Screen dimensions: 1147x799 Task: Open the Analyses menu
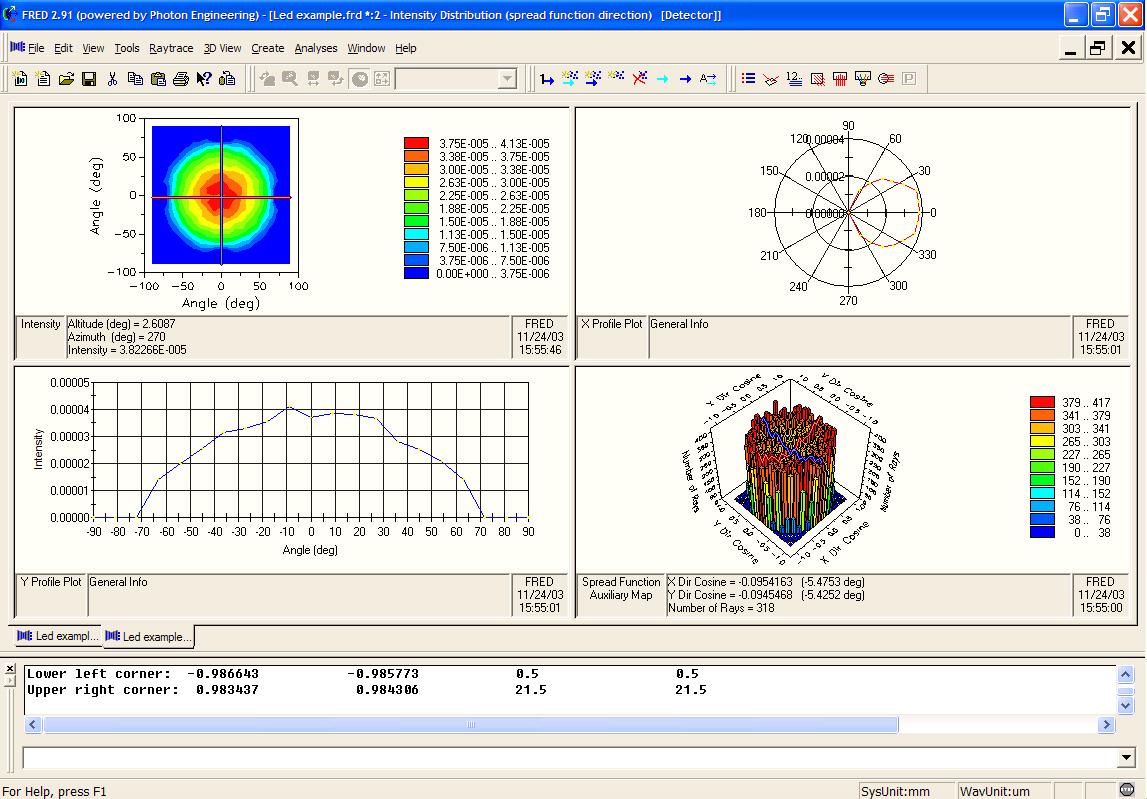[x=316, y=48]
